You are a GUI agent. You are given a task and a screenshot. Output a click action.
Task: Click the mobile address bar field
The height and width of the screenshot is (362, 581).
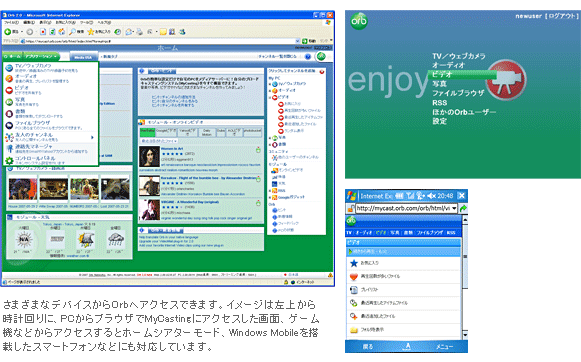tap(404, 208)
